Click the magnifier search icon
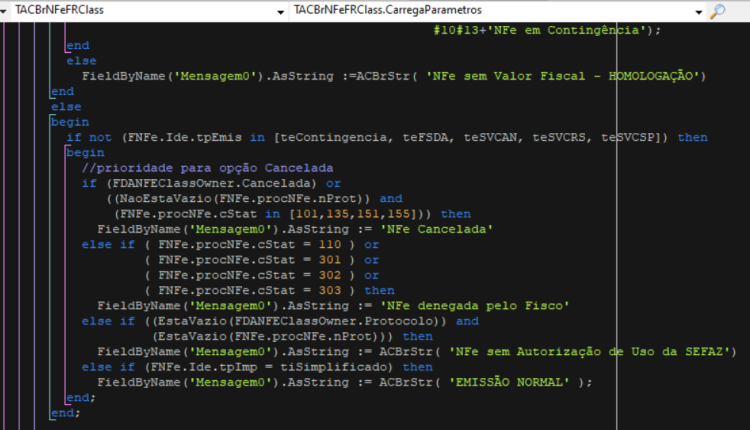Screen dimensions: 750x430 717,11
